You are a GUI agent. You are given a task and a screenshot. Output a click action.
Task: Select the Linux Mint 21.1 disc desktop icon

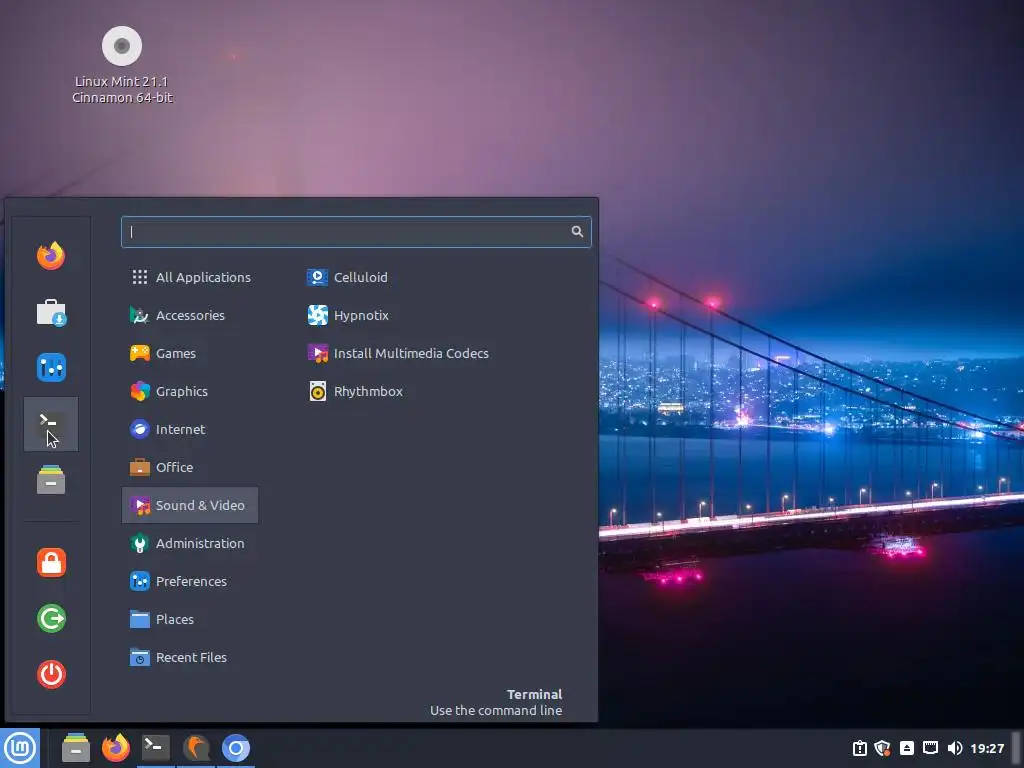(122, 65)
